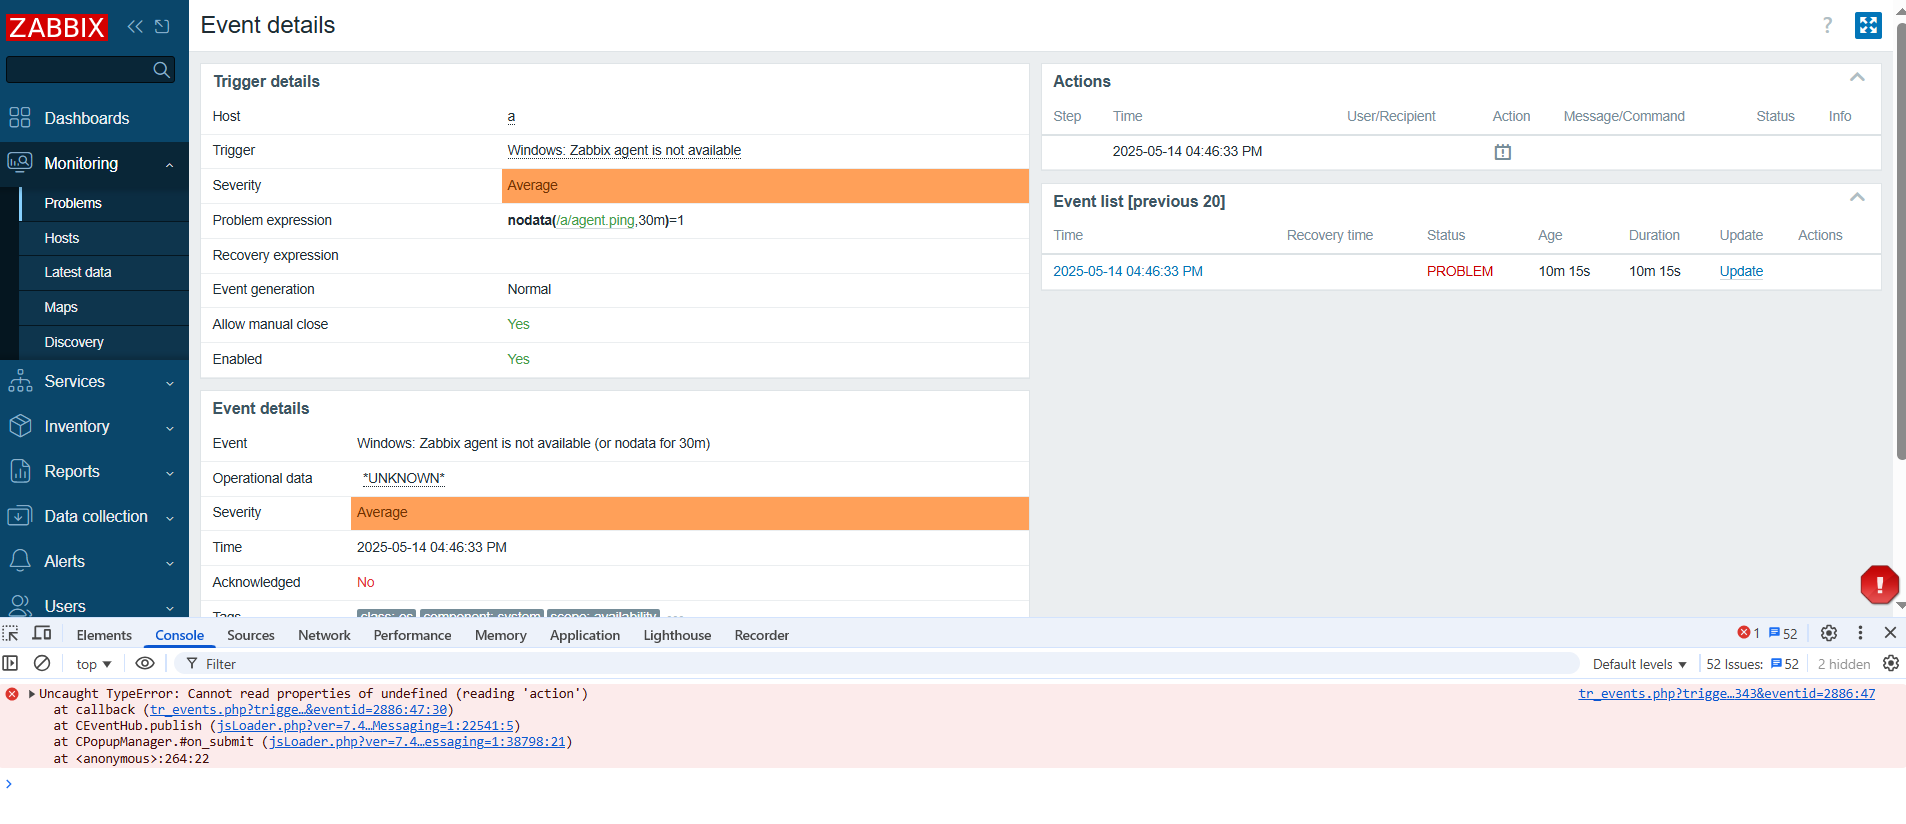
Task: Switch to the Network tab
Action: 324,635
